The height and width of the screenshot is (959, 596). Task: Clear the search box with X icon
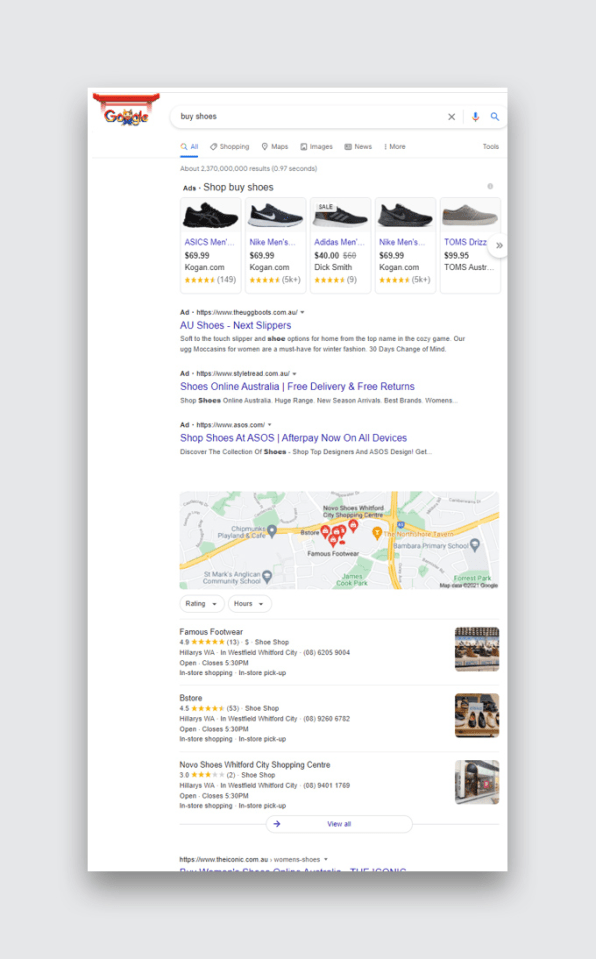click(452, 117)
